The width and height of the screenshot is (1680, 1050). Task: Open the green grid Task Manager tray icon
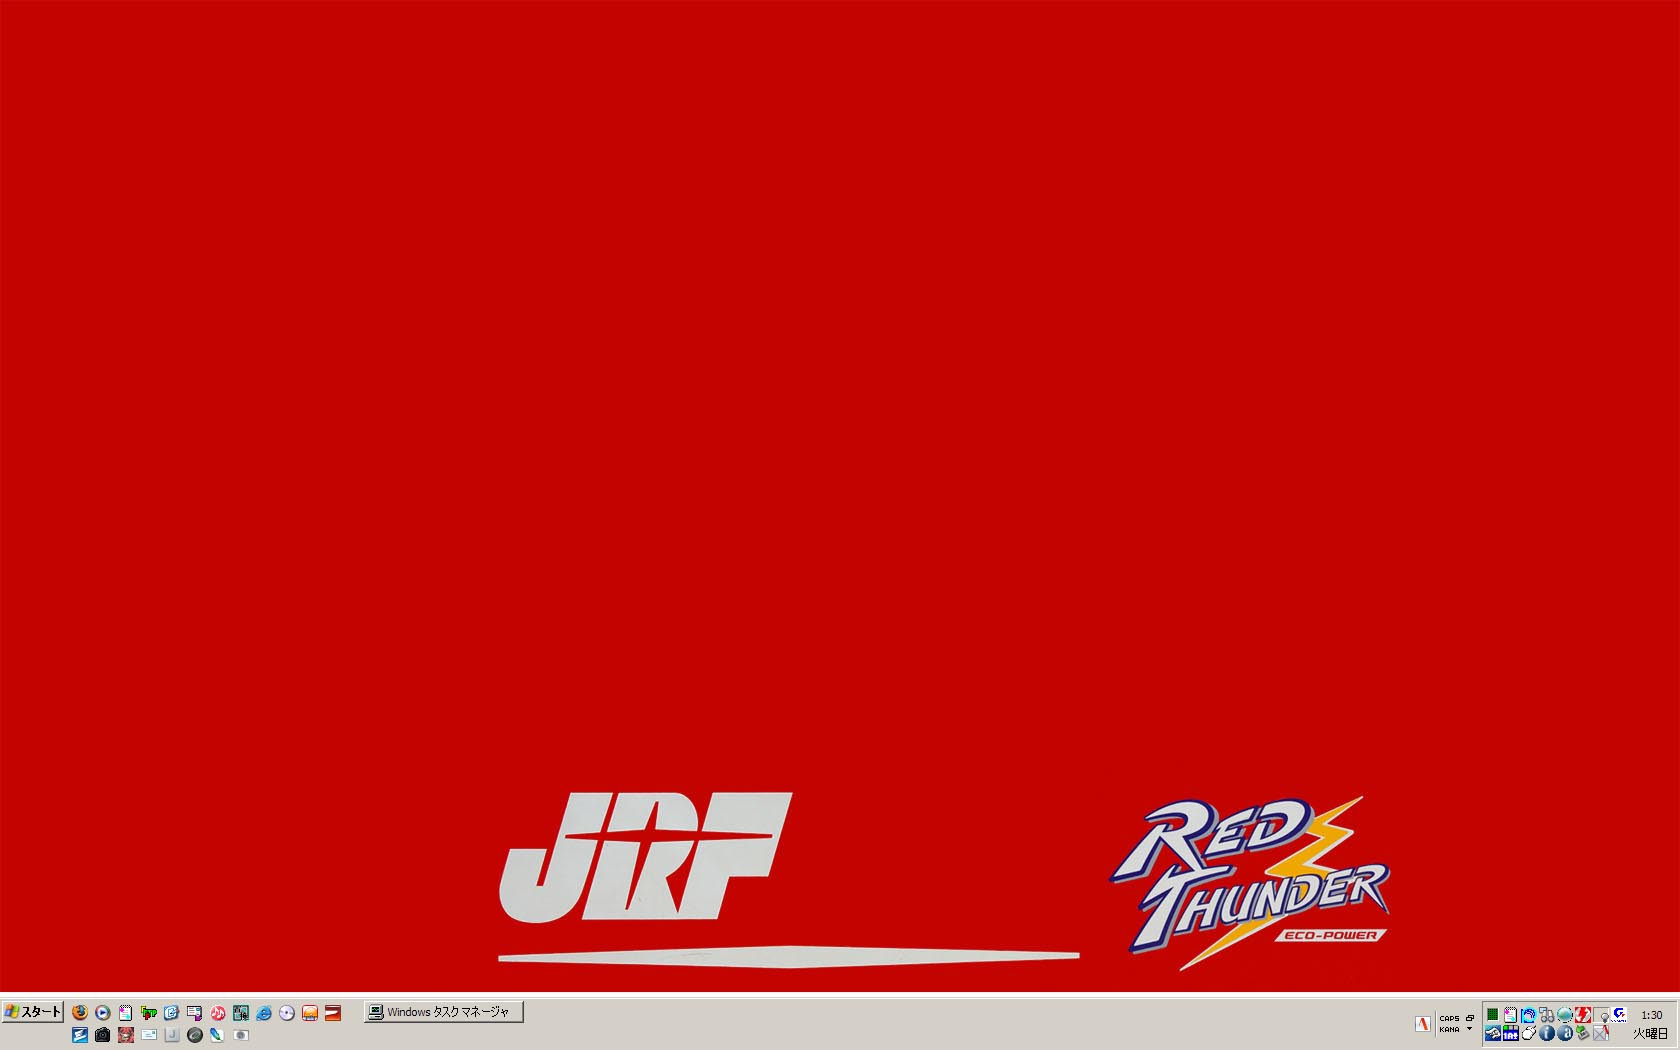point(1493,1015)
